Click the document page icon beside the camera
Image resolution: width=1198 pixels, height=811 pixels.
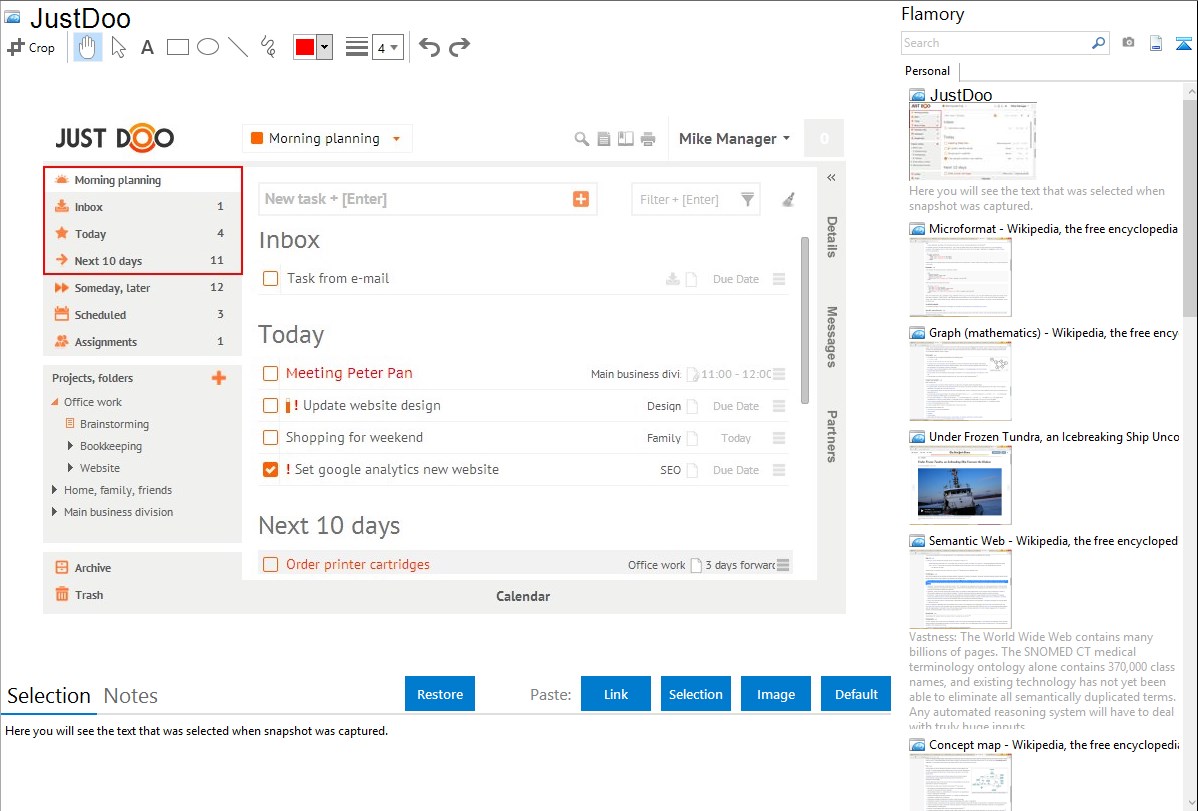tap(1156, 43)
